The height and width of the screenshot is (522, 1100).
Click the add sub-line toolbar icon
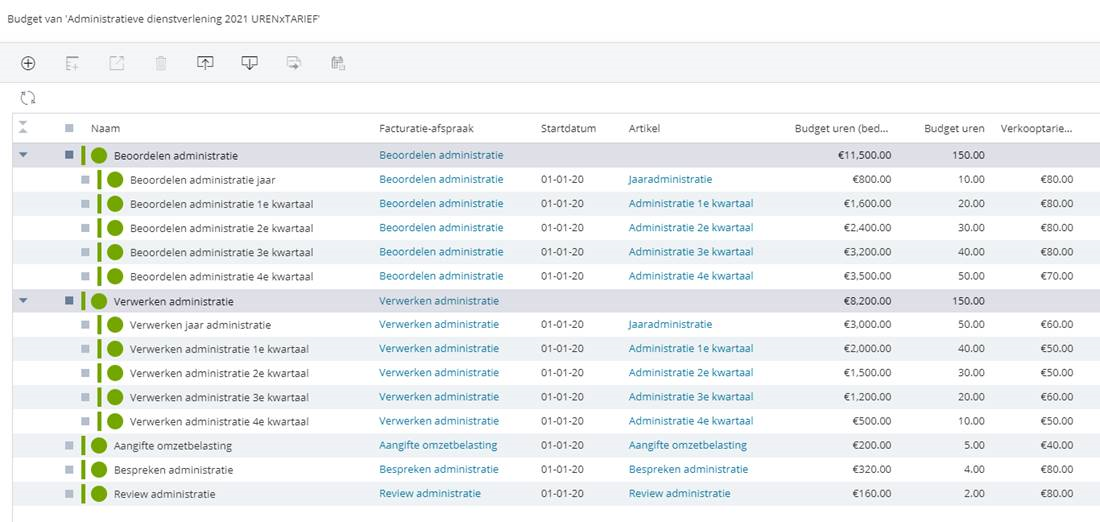tap(72, 63)
